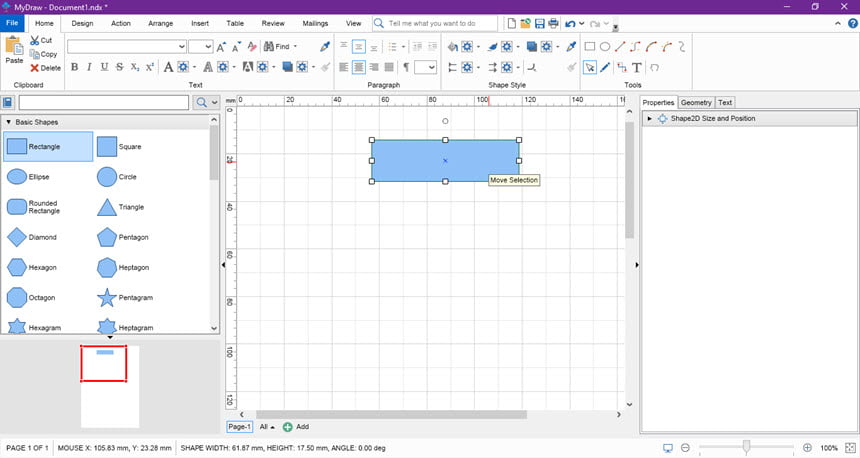
Task: Pick the Pentagram shape from library
Action: (126, 298)
